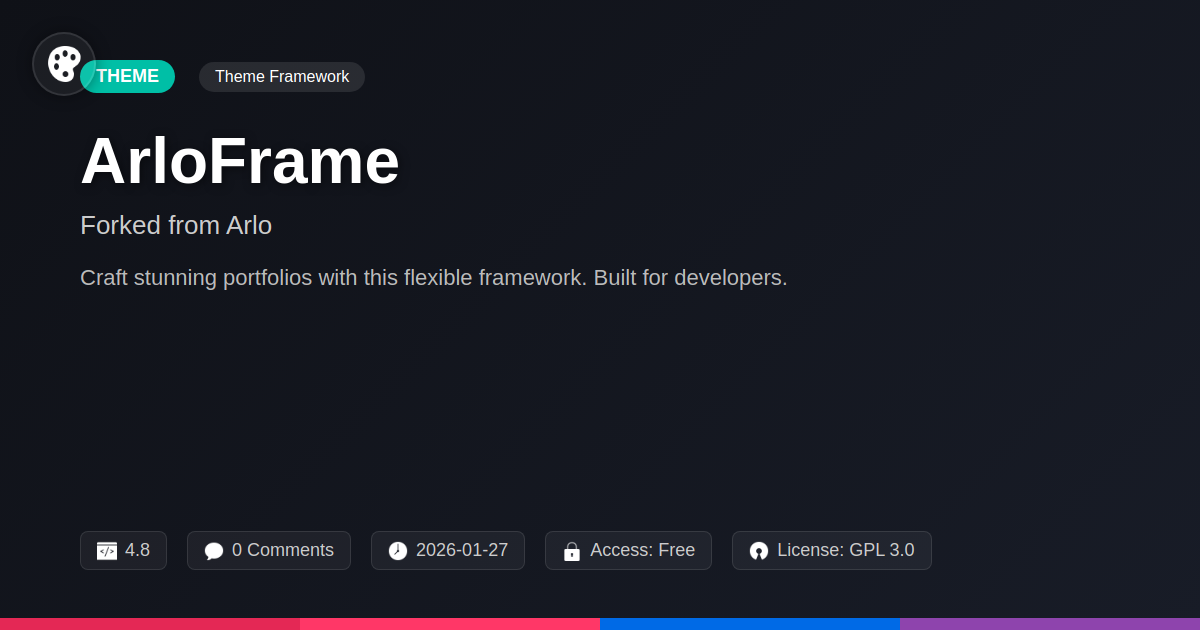Viewport: 1200px width, 630px height.
Task: Click the portfolio framework description text
Action: [x=434, y=278]
